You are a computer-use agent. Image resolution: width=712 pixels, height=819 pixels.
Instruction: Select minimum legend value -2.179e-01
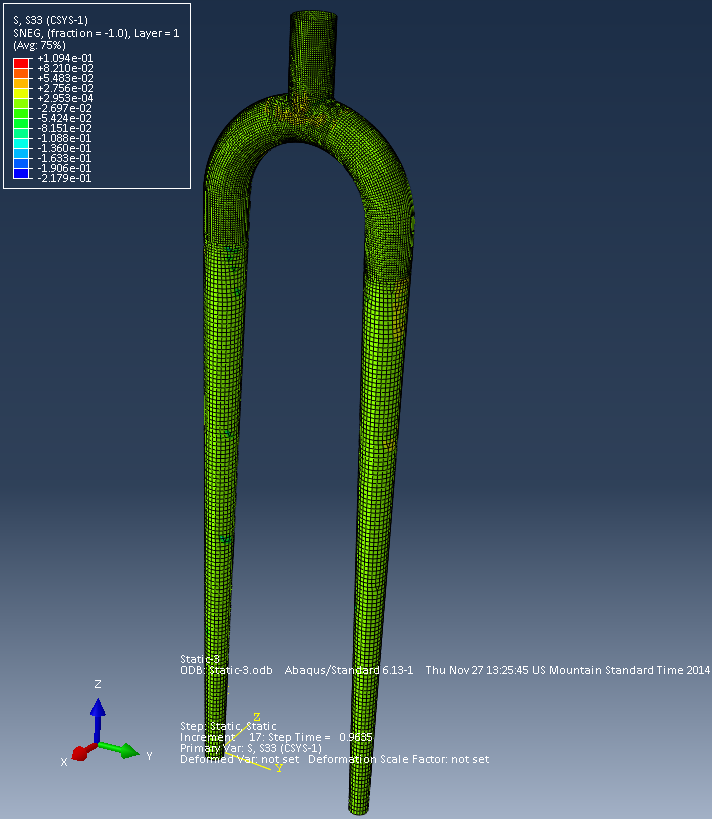point(65,178)
